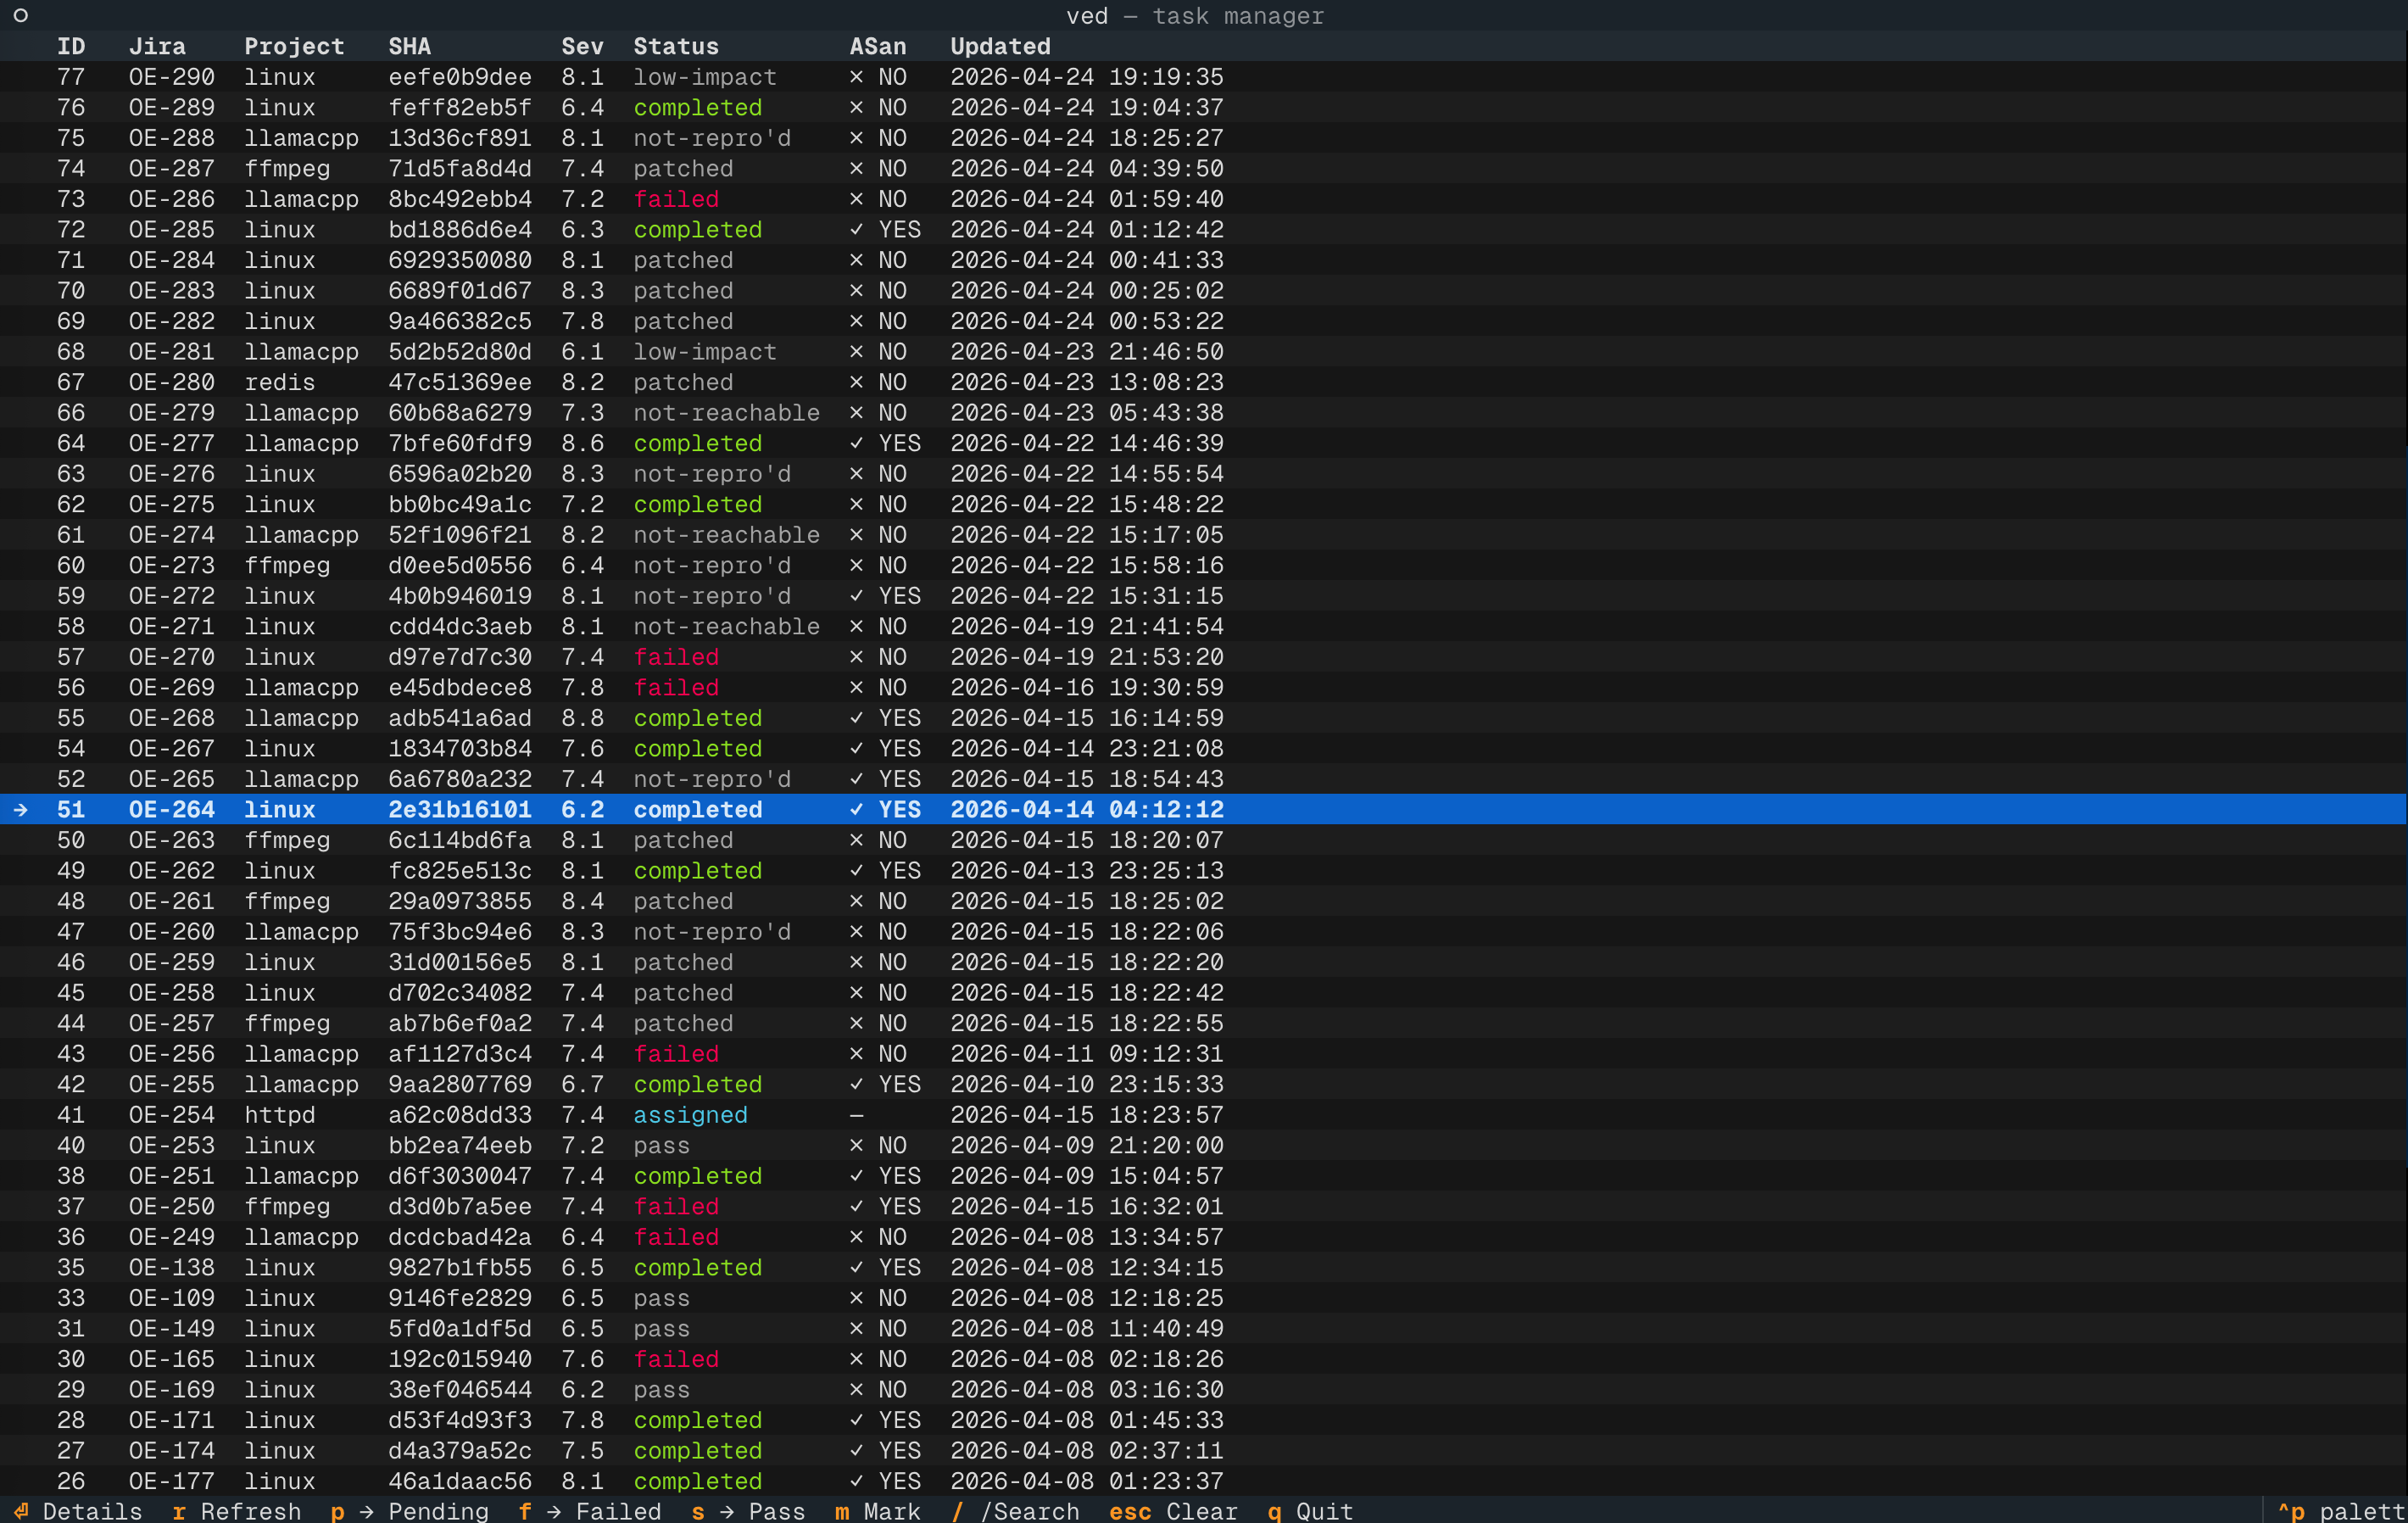Click the circle icon in the title bar

pyautogui.click(x=20, y=15)
